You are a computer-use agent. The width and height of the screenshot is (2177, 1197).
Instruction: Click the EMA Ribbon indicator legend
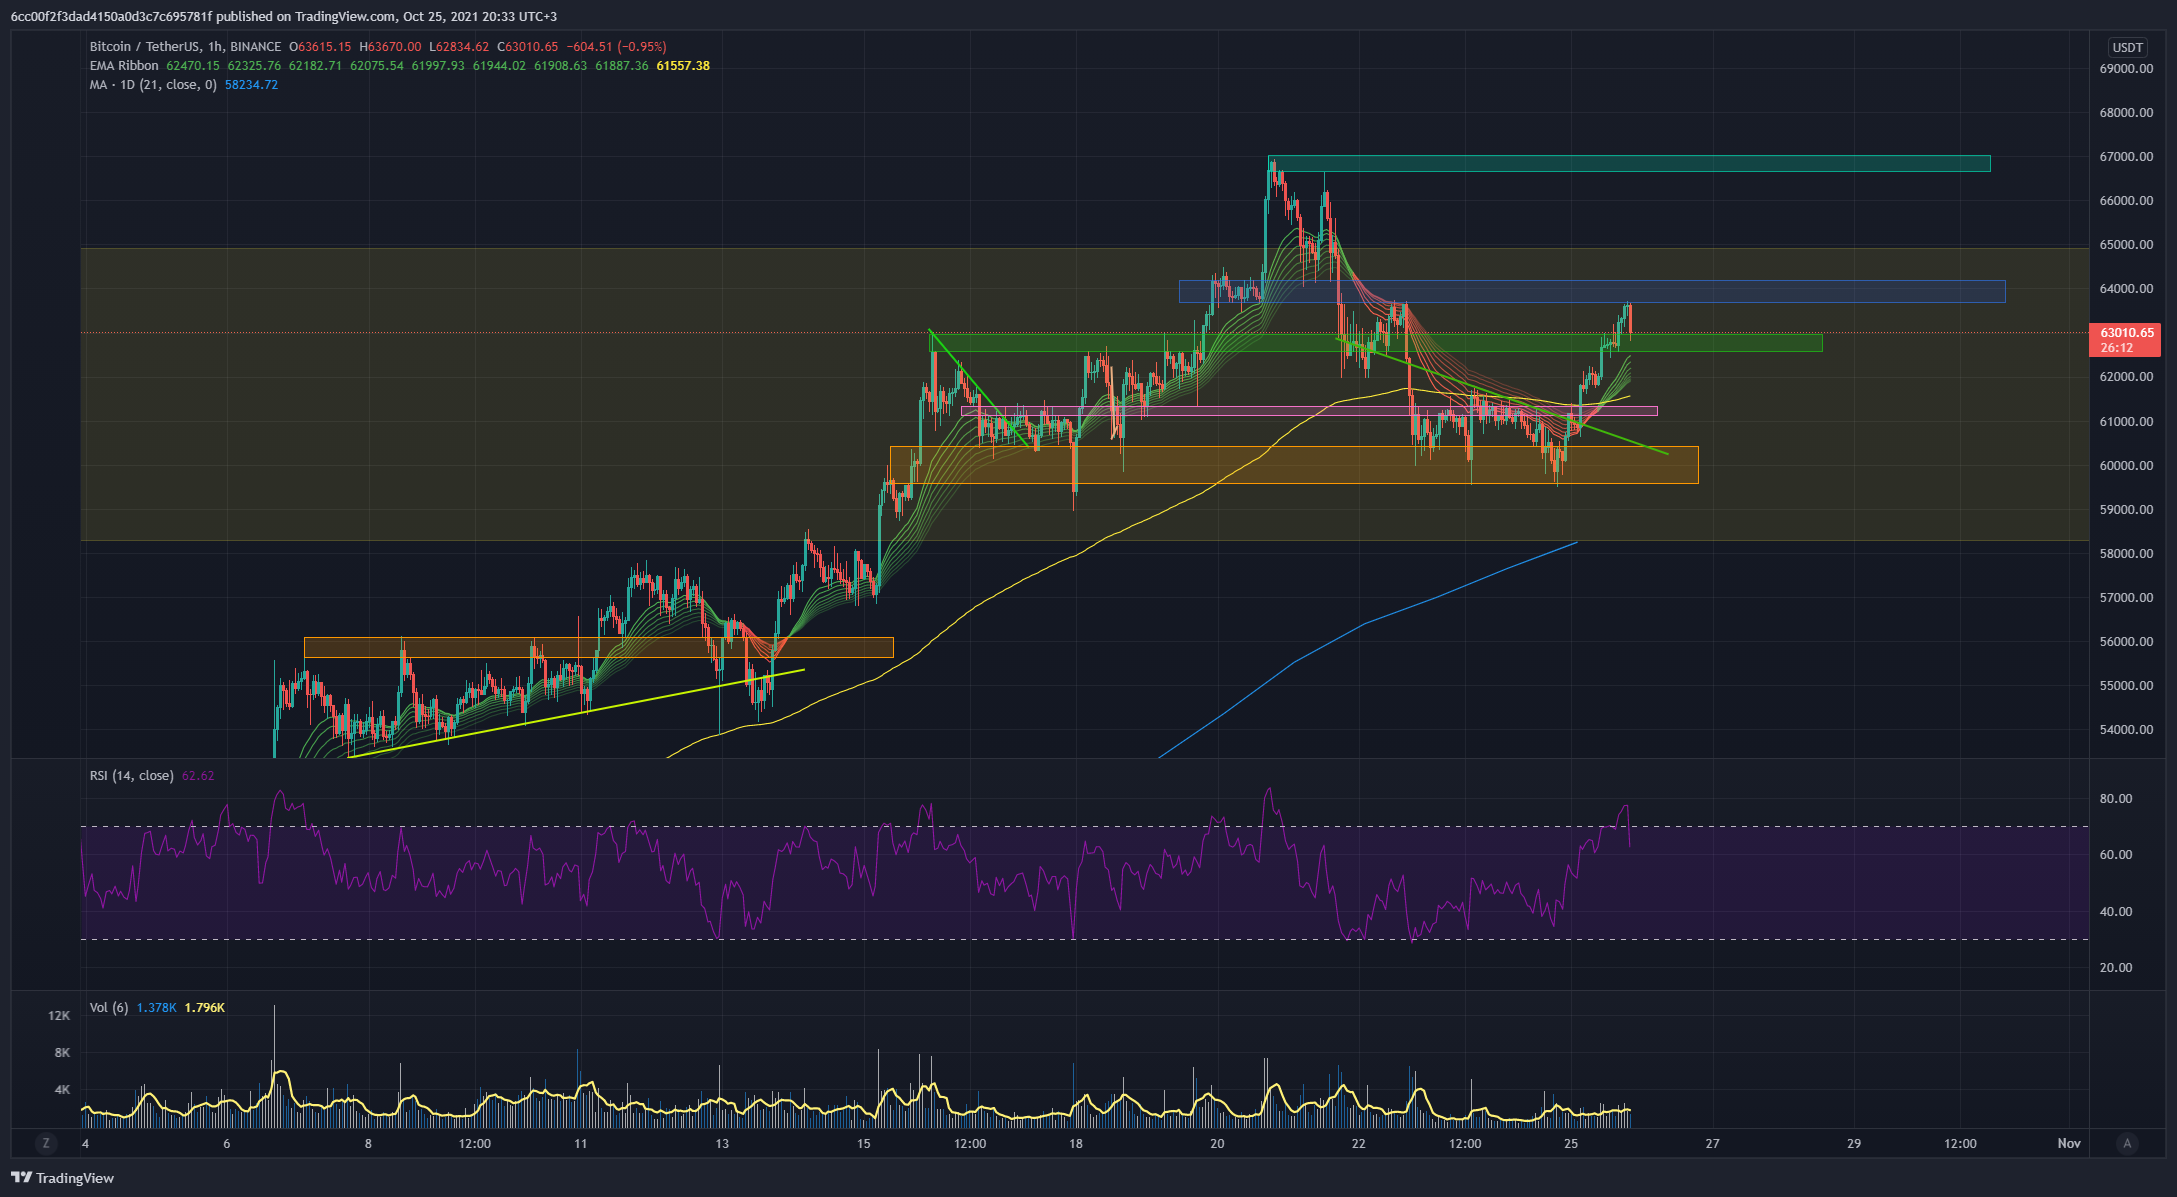pos(124,66)
